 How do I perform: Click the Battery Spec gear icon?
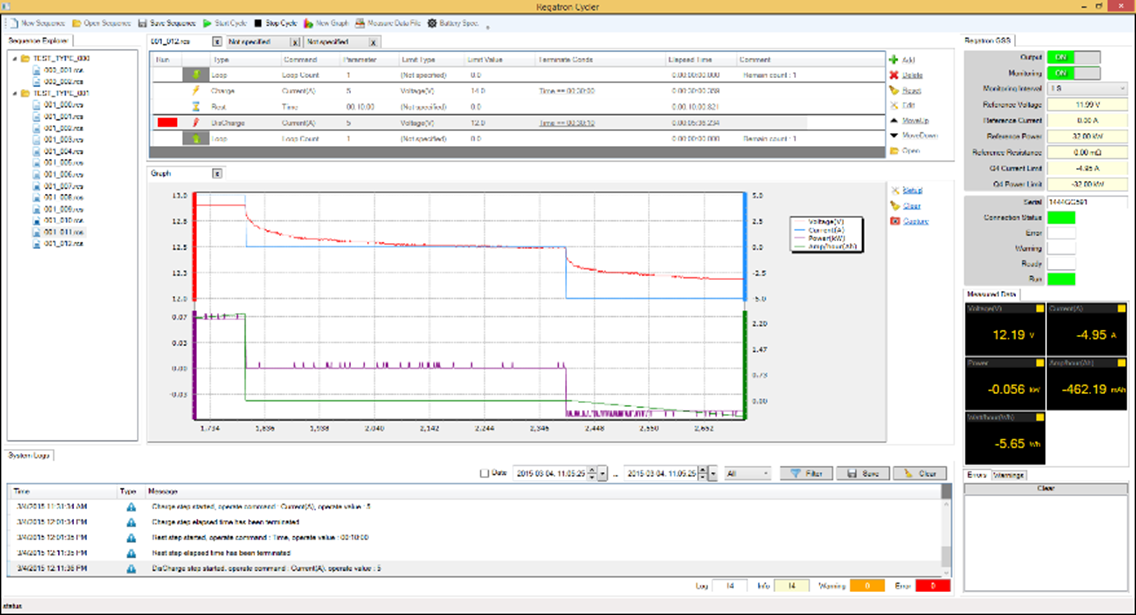click(432, 22)
